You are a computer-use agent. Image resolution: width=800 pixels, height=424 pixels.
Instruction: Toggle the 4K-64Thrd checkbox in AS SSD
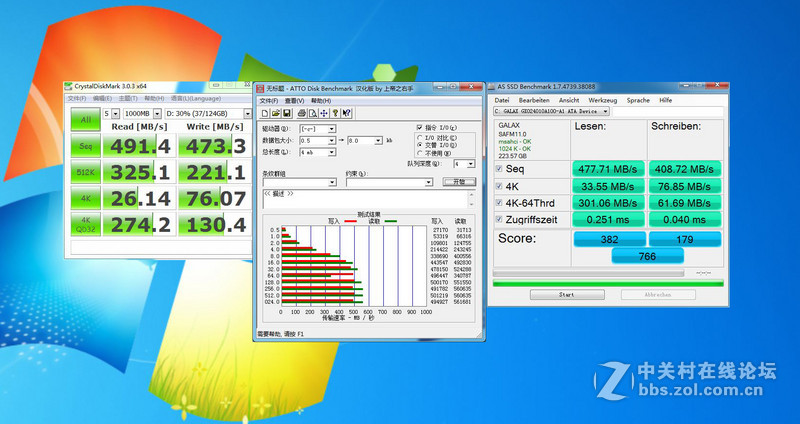pyautogui.click(x=499, y=204)
